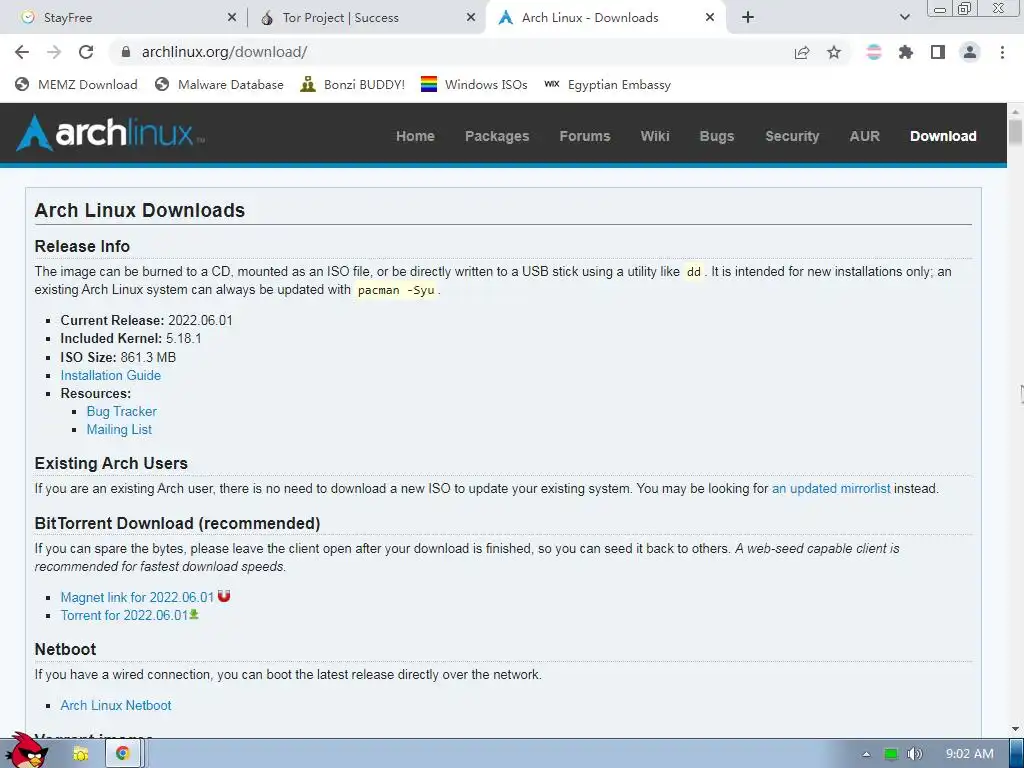The height and width of the screenshot is (768, 1024).
Task: Click the page vertical scrollbar thumb
Action: pos(1015,133)
